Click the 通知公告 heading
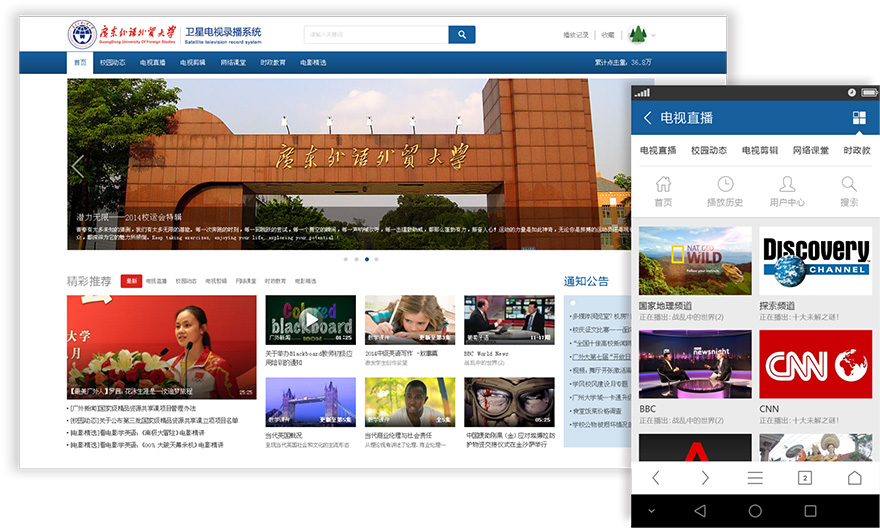The image size is (880, 528). tap(586, 282)
